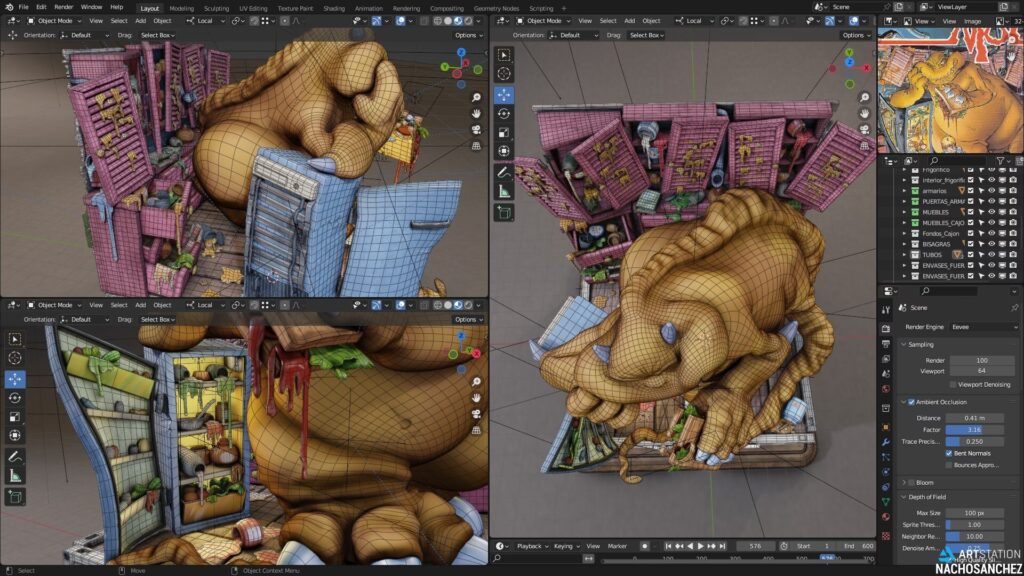
Task: Select the Move tool in right viewport
Action: point(504,94)
